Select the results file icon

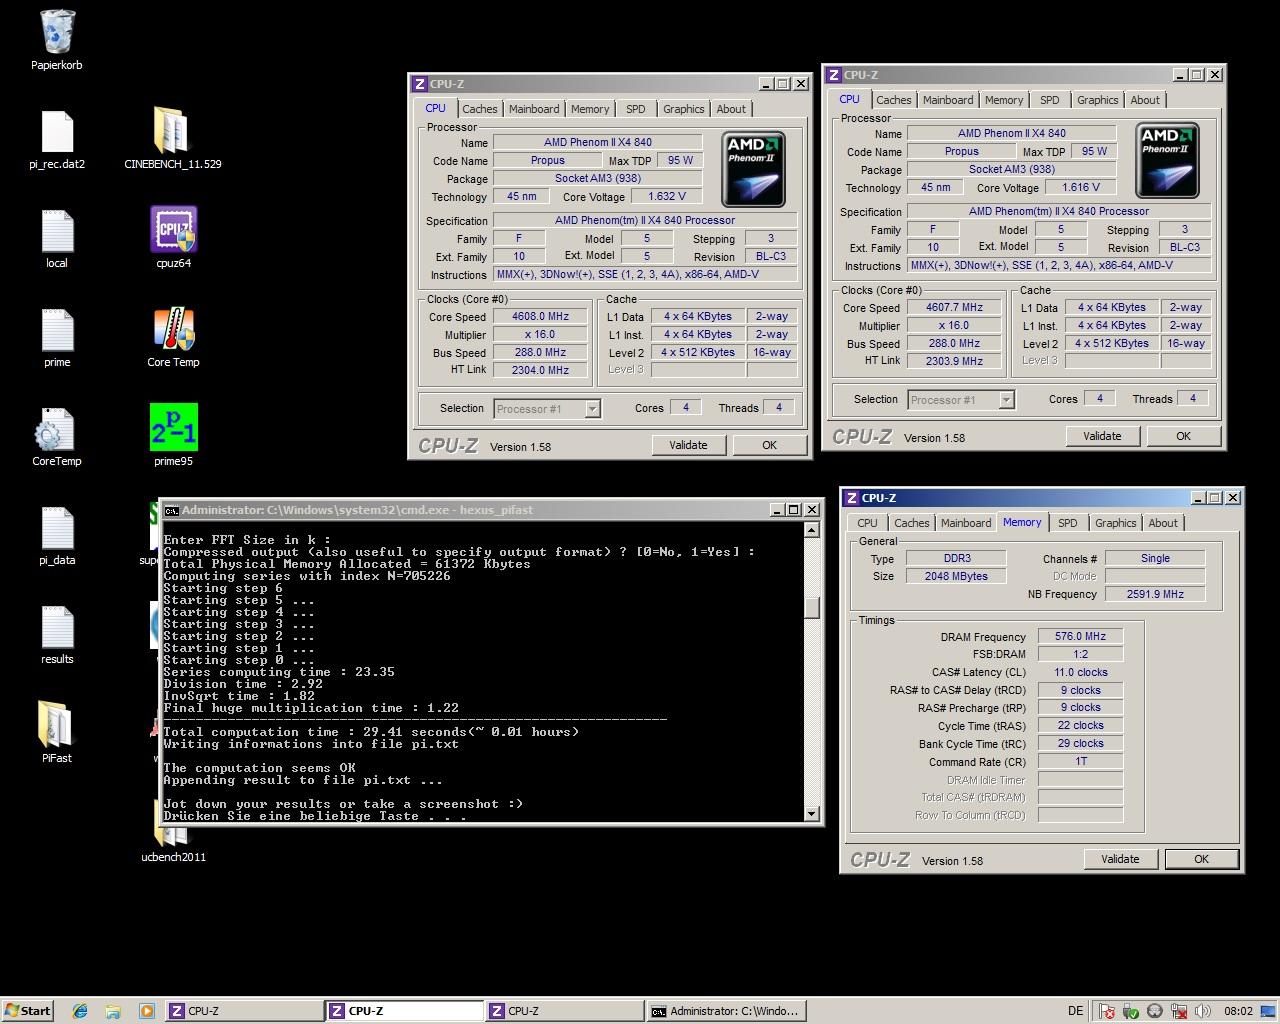point(57,627)
